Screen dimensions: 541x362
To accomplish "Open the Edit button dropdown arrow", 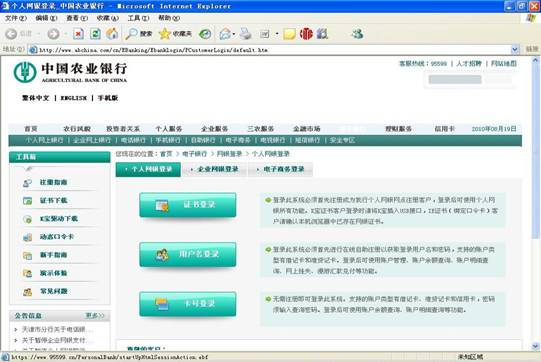I will pos(277,34).
